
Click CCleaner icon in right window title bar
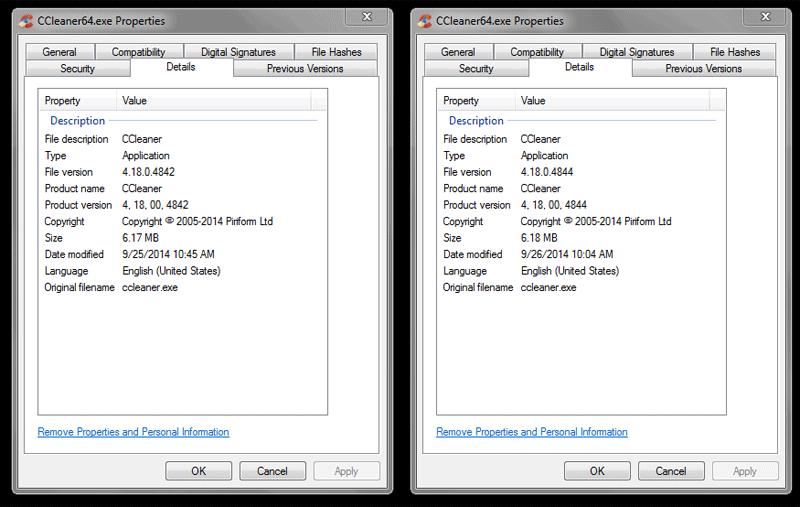pos(424,21)
